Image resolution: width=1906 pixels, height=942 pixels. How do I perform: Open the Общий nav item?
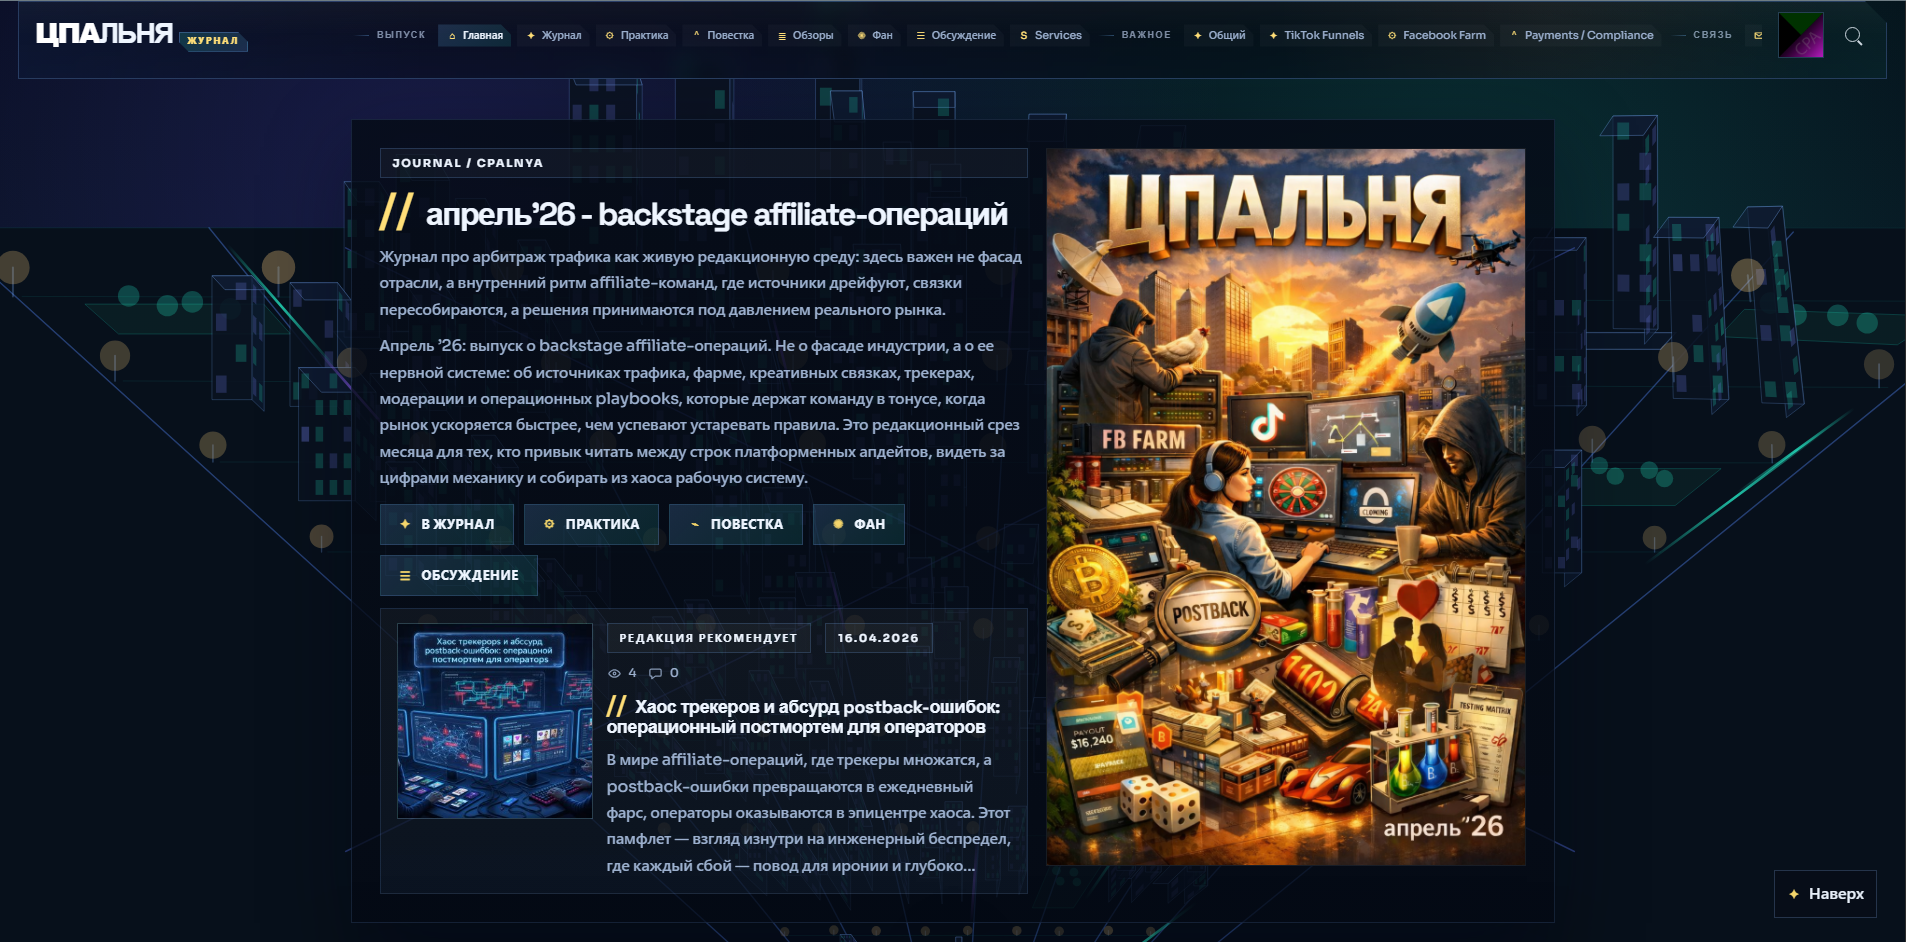[x=1219, y=35]
